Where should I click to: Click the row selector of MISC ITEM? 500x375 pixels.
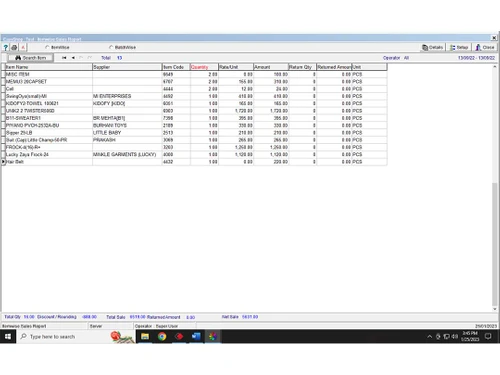[x=3, y=74]
